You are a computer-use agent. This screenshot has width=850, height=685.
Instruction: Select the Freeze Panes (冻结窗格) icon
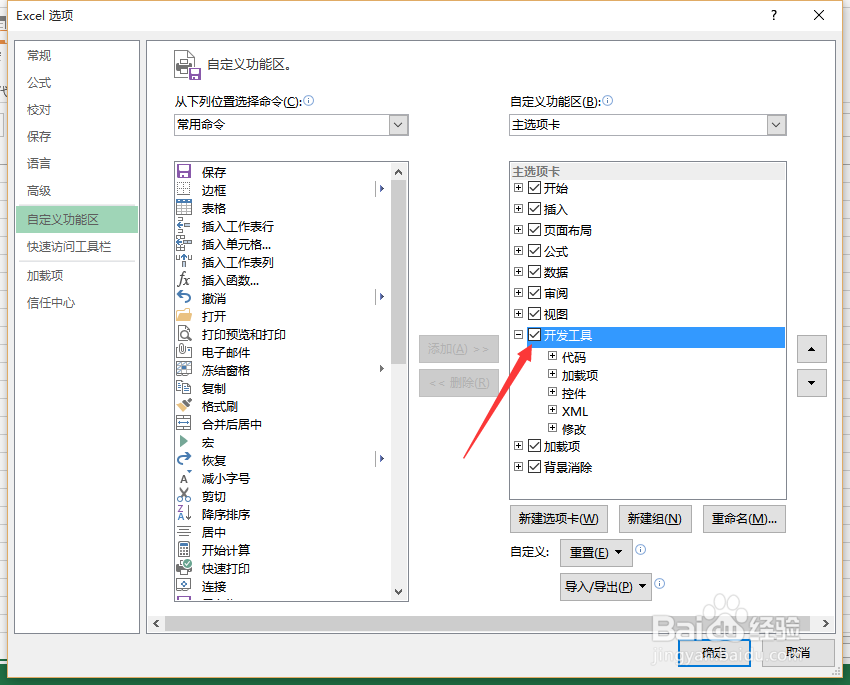pos(184,369)
